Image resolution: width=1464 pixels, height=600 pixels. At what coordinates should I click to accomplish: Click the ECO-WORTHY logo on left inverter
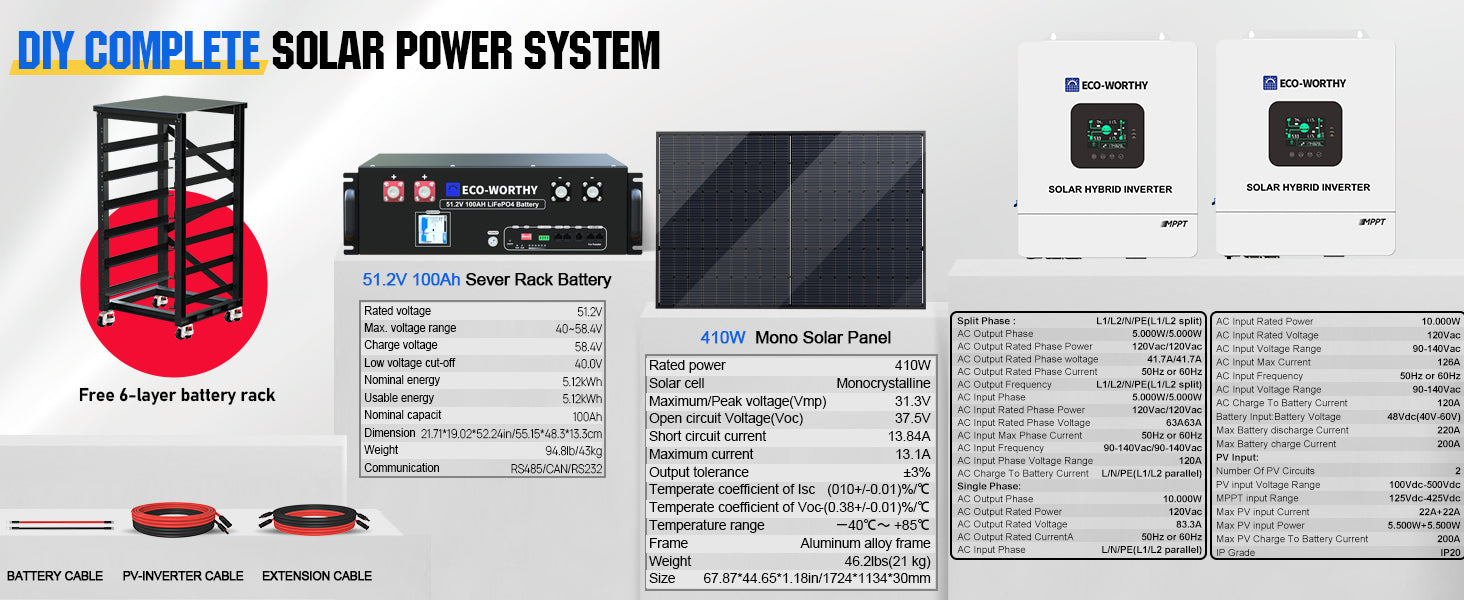pos(1106,85)
